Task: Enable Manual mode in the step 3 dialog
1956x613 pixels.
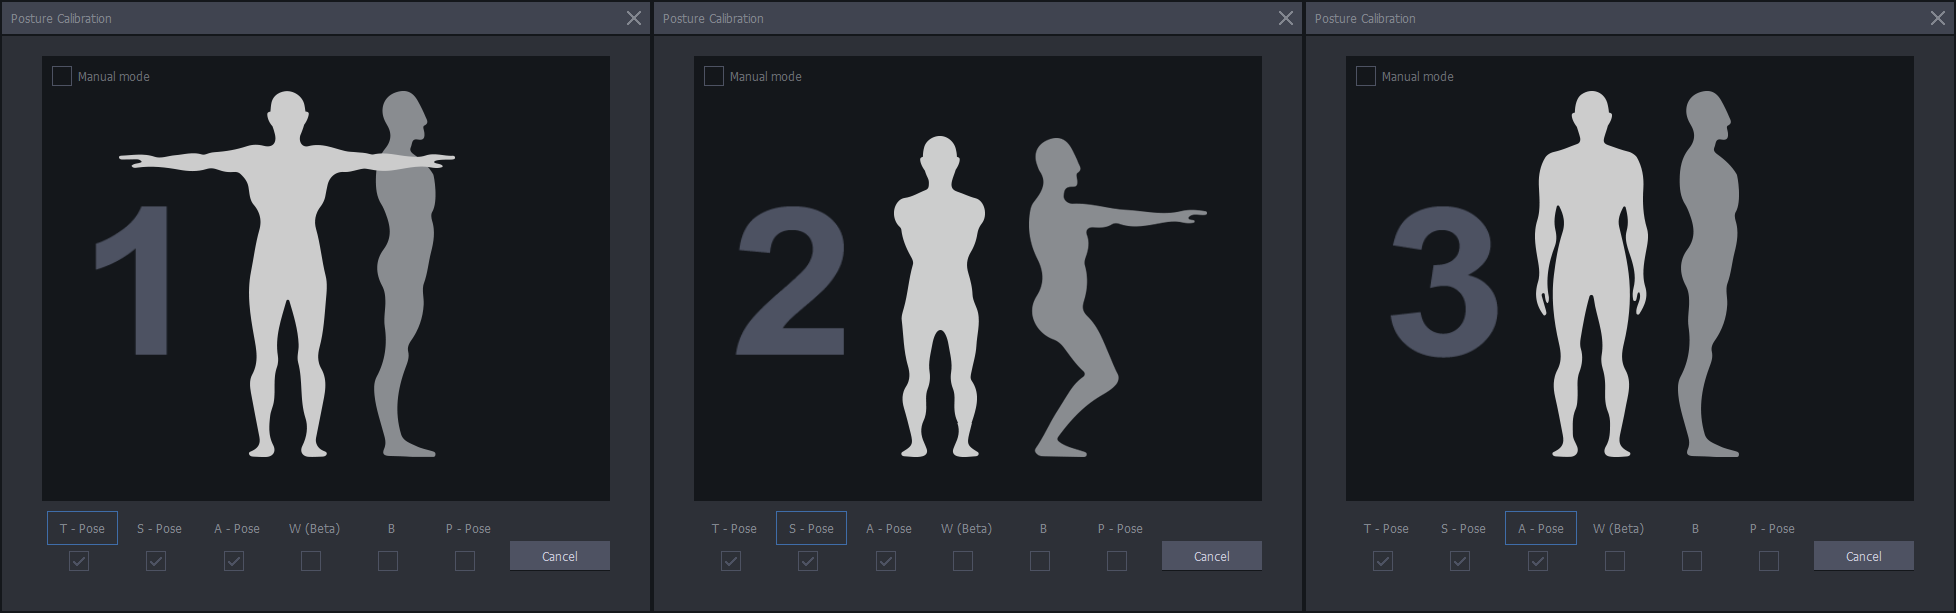Action: [1366, 76]
